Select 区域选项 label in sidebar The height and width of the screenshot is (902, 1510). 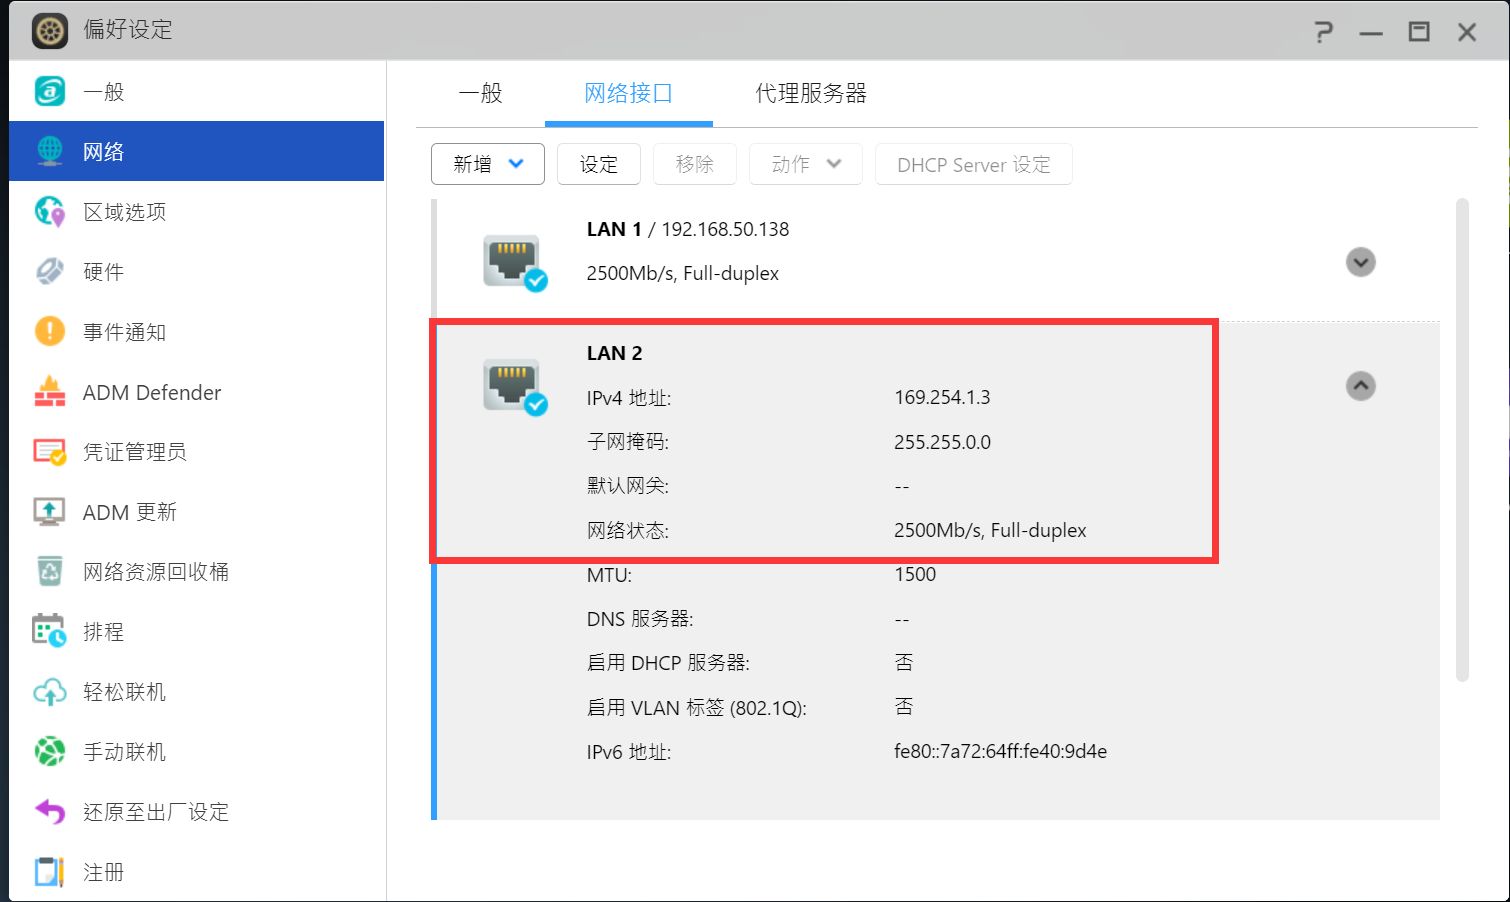[125, 212]
